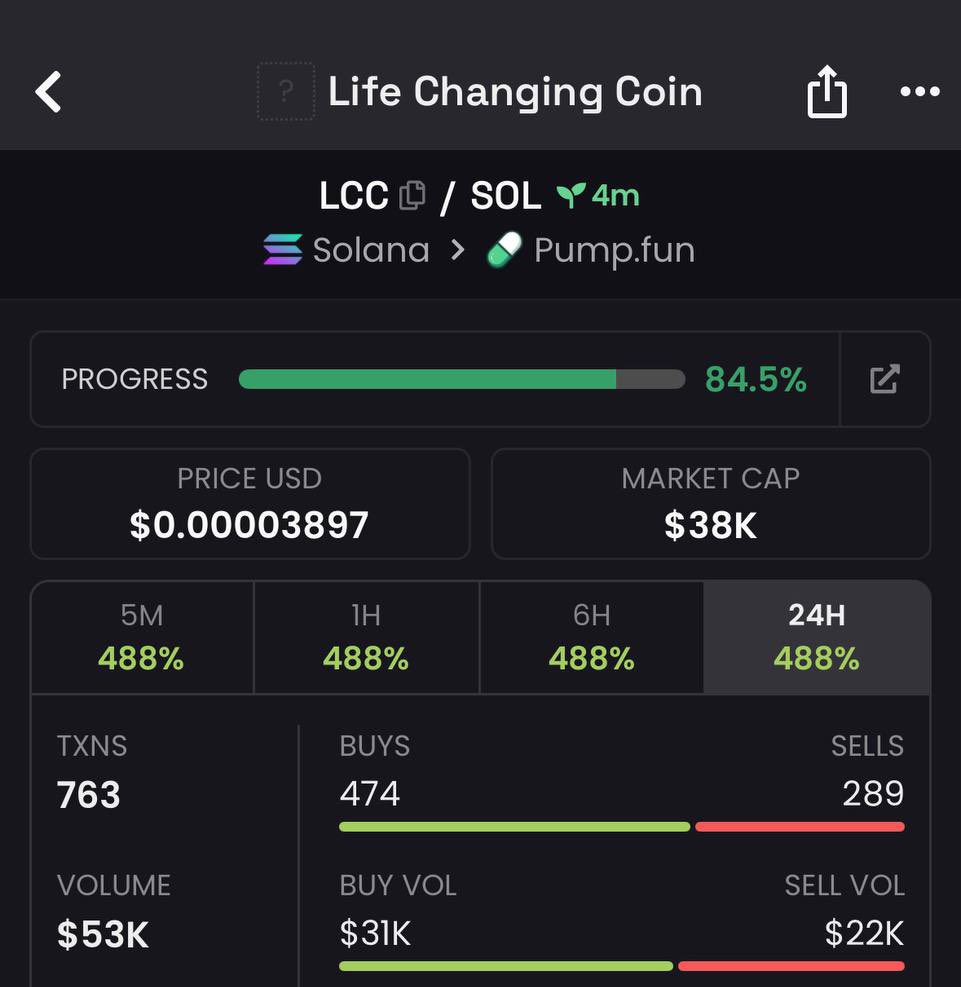
Task: Select the 5M timeframe tab
Action: (142, 637)
